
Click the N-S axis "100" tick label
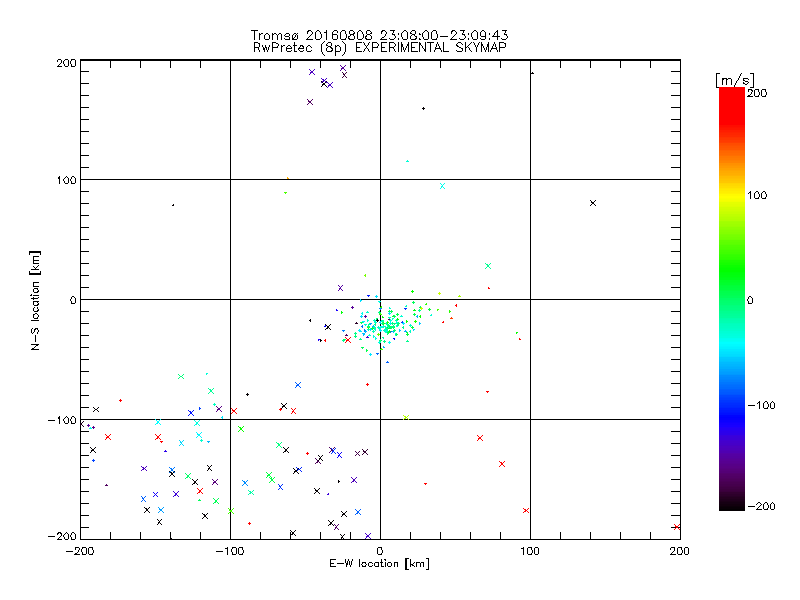tap(67, 180)
